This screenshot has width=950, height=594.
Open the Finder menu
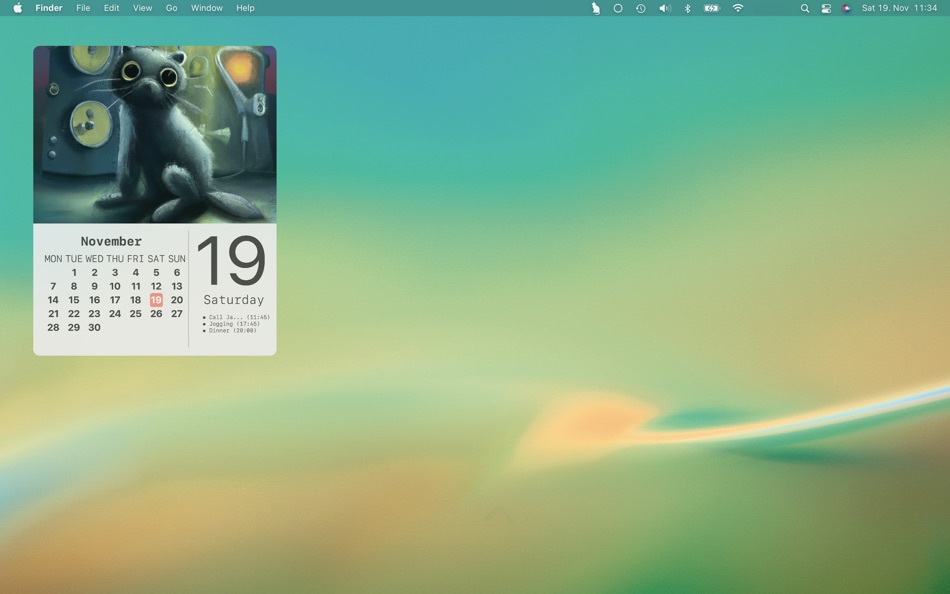(x=49, y=8)
